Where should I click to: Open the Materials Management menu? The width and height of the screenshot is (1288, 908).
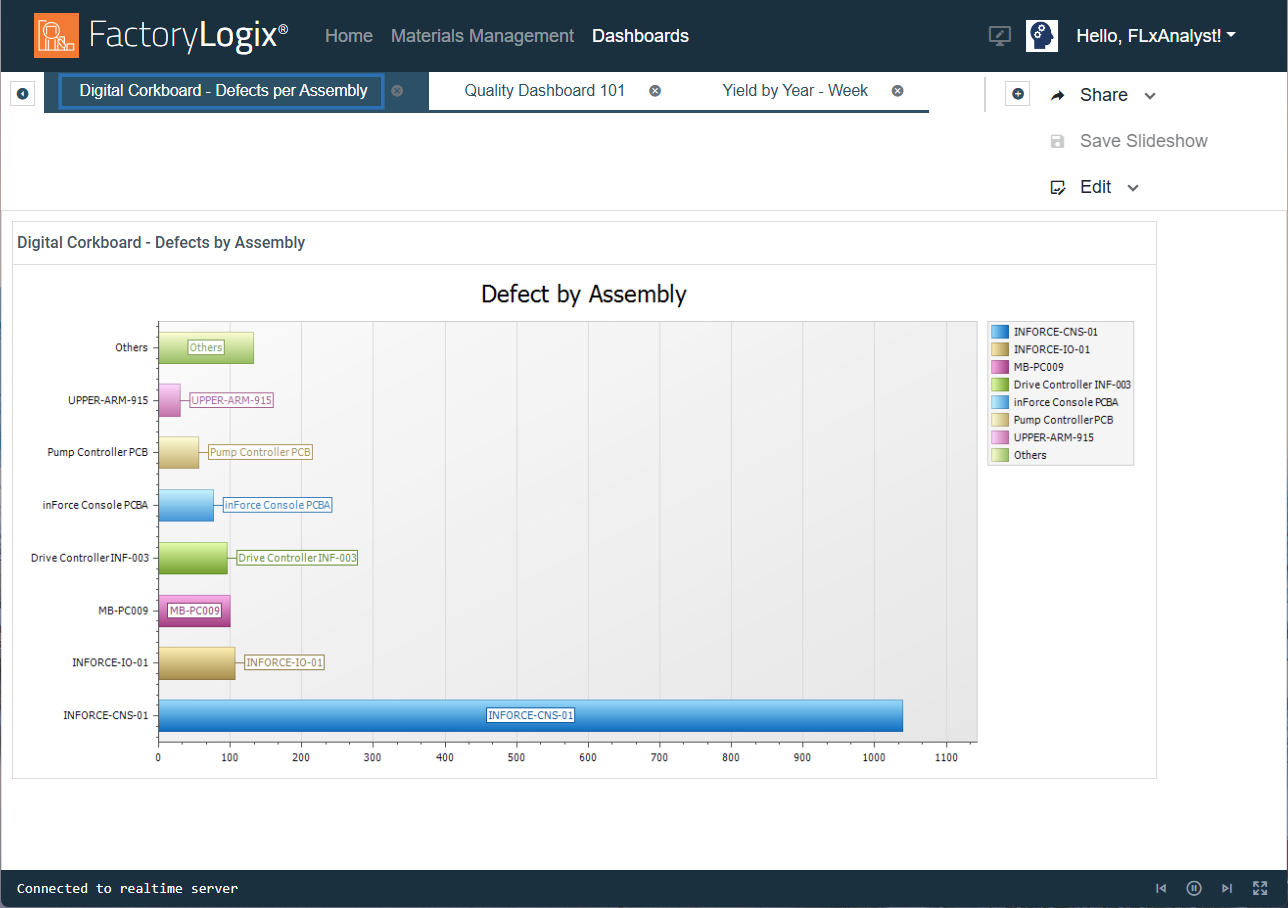tap(482, 36)
